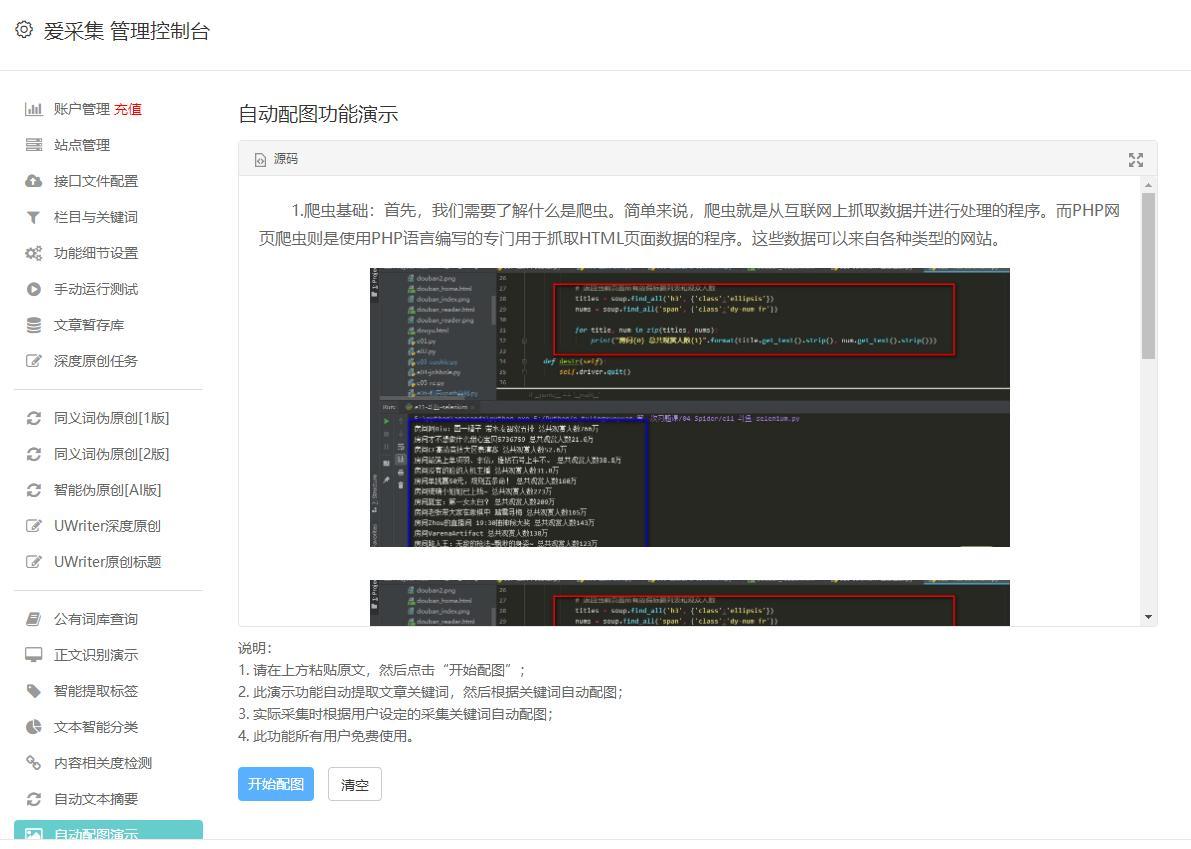Image resolution: width=1191 pixels, height=849 pixels.
Task: Open 内容相关度检测 page
Action: click(x=103, y=762)
